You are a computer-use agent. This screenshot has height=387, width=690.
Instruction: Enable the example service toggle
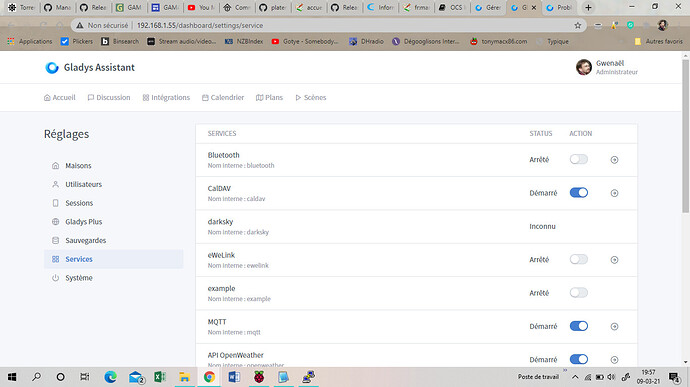tap(579, 293)
